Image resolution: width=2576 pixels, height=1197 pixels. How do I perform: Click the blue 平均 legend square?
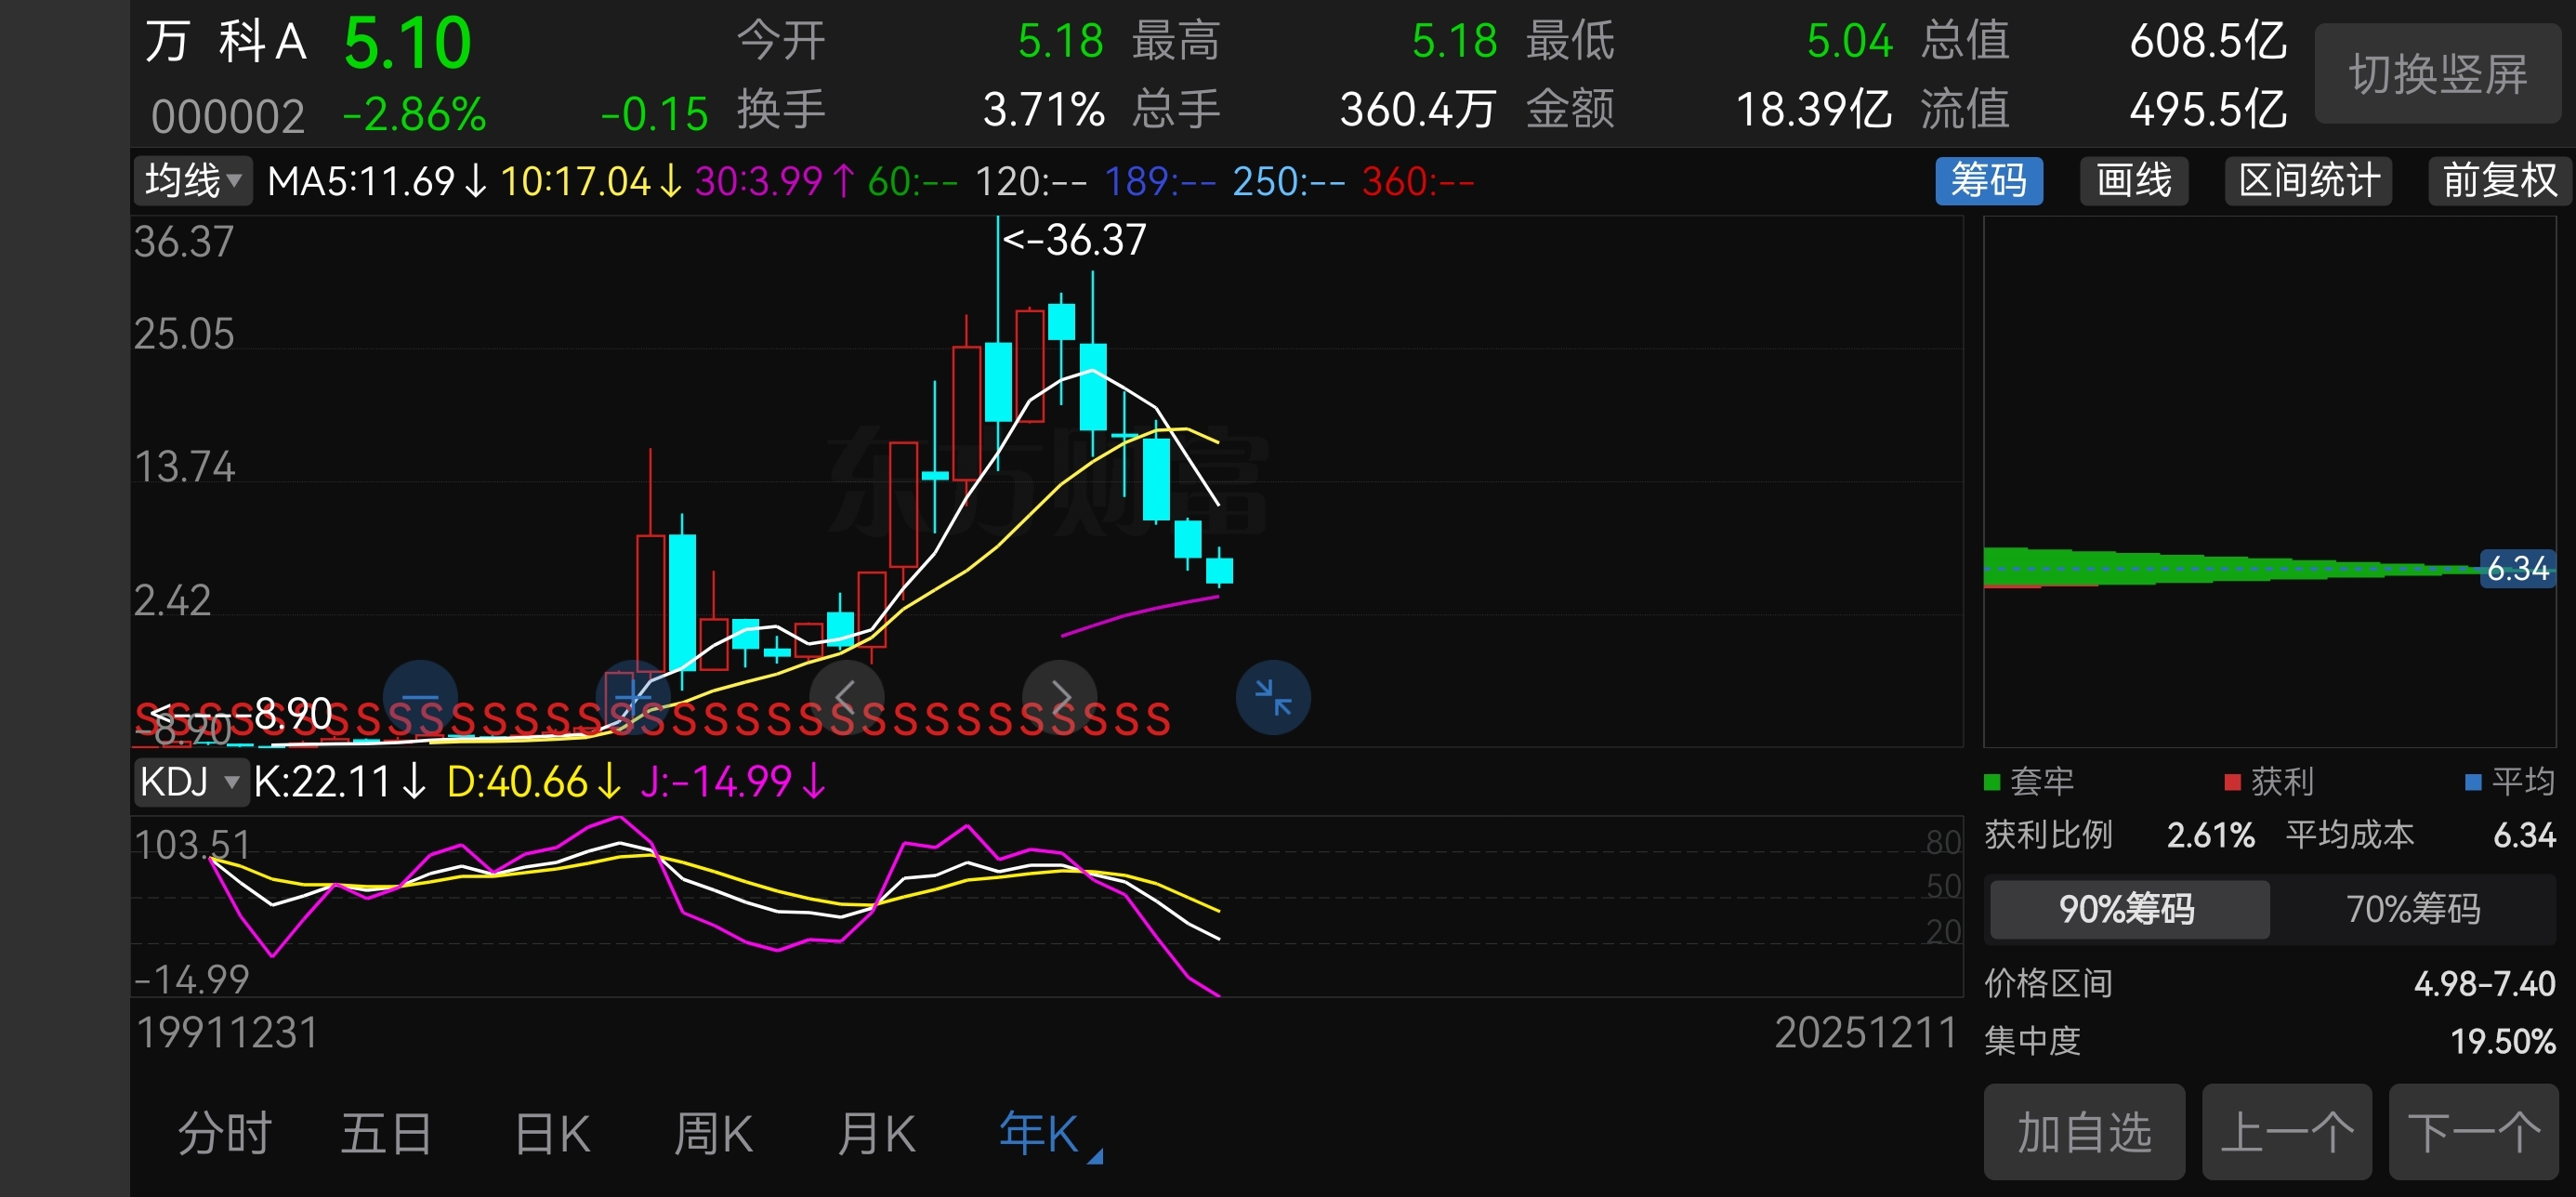pos(2473,782)
